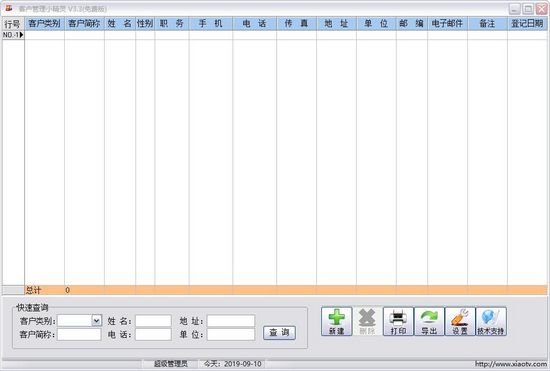
Task: Click the 新建 green plus icon
Action: click(336, 321)
